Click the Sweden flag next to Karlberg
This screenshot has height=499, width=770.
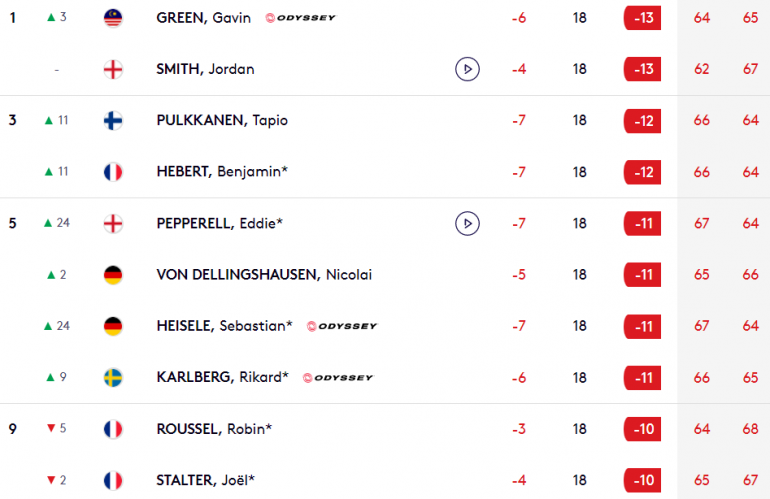[113, 378]
